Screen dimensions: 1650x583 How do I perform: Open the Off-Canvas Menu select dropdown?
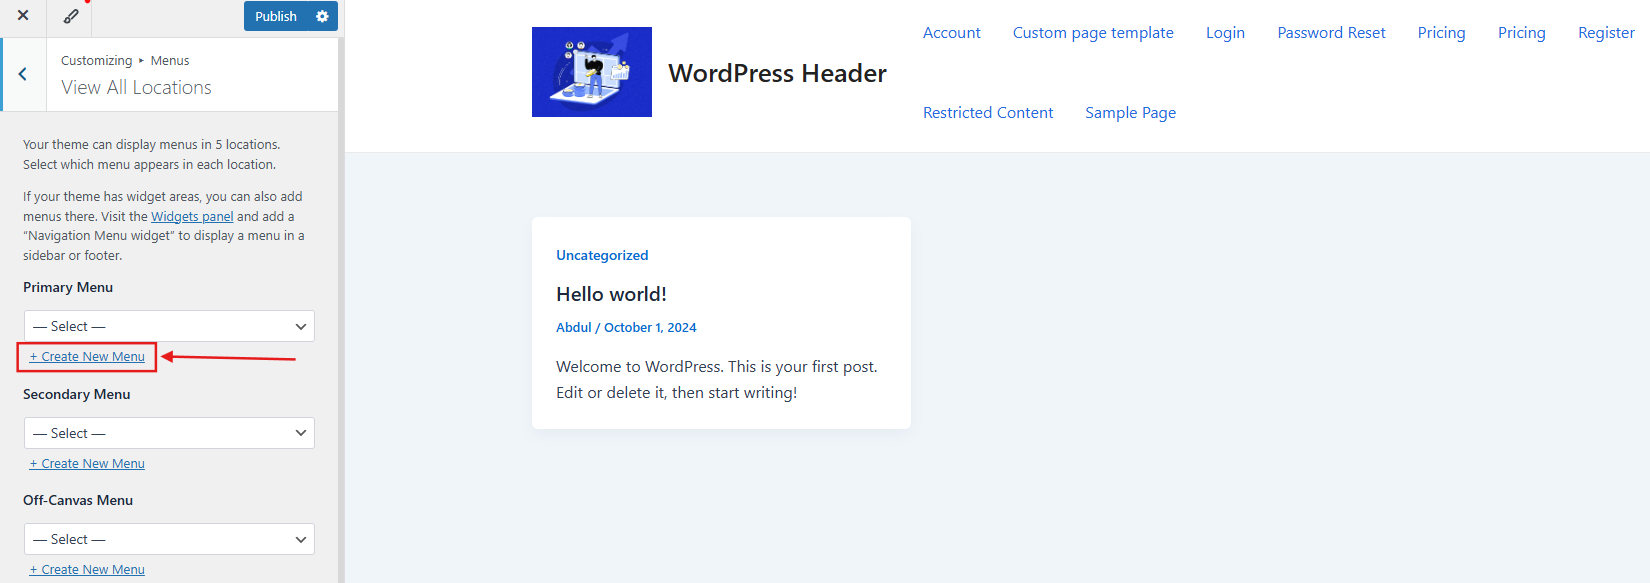(x=169, y=539)
